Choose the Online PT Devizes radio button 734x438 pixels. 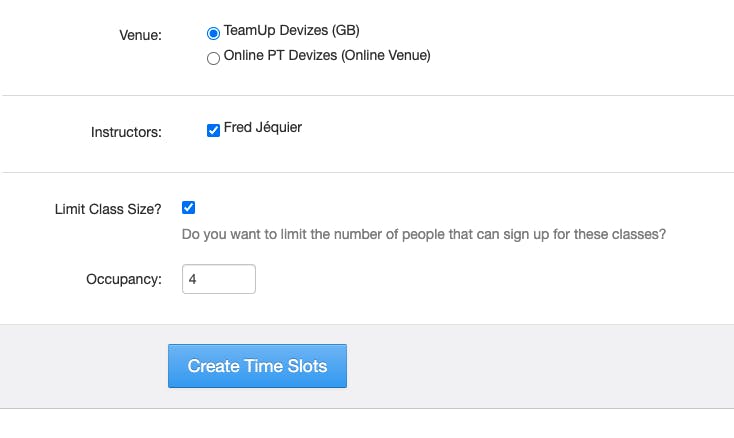pos(213,58)
